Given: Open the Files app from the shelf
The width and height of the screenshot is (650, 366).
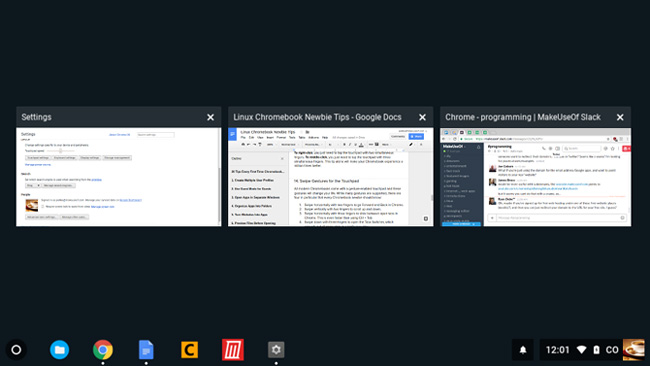Looking at the screenshot, I should [60, 350].
